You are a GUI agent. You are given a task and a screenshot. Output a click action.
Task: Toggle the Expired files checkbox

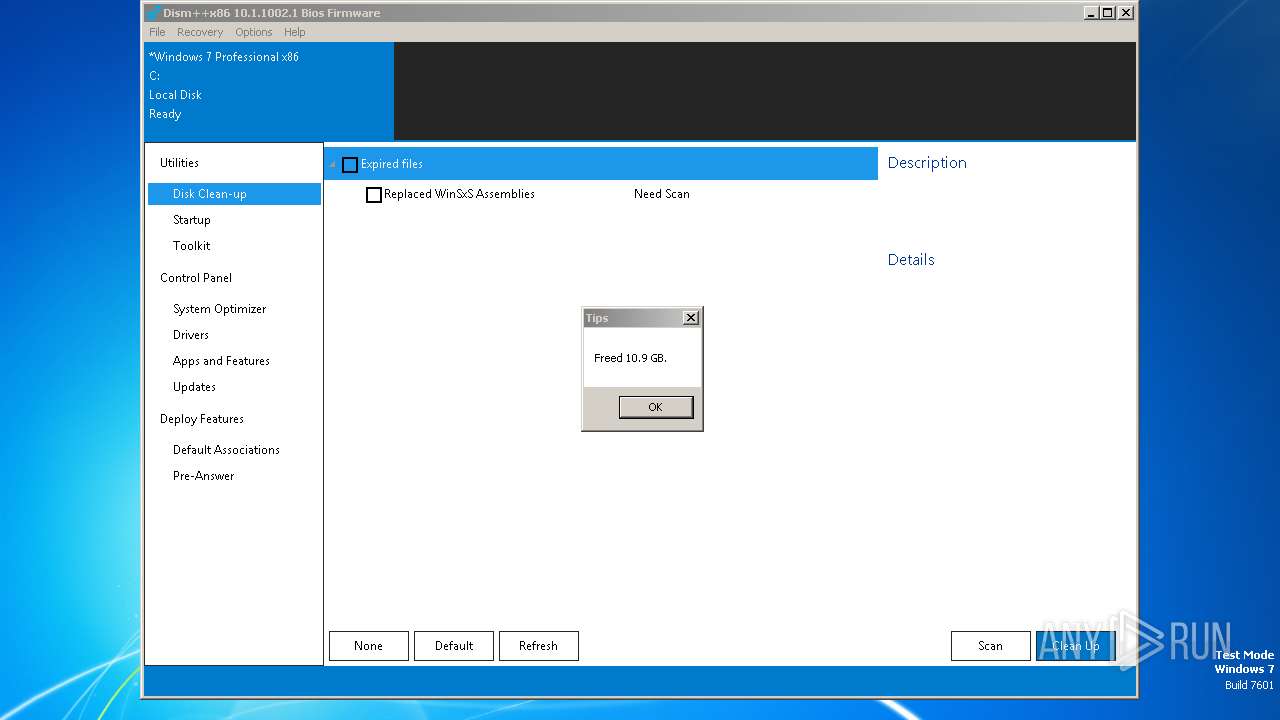(x=350, y=165)
